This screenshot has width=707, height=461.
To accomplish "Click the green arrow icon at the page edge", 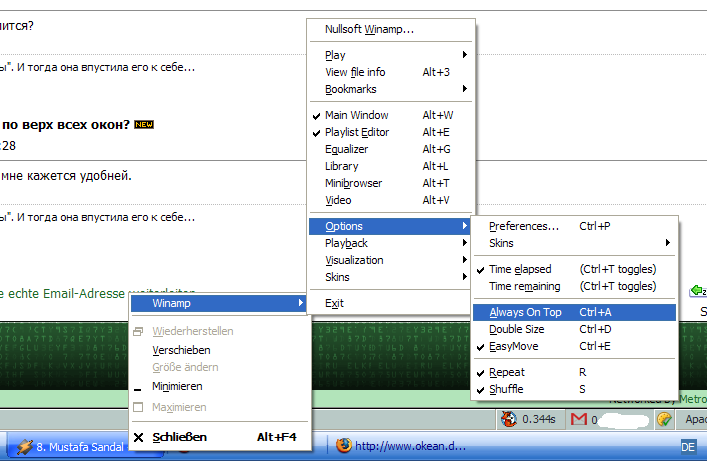I will pyautogui.click(x=698, y=291).
